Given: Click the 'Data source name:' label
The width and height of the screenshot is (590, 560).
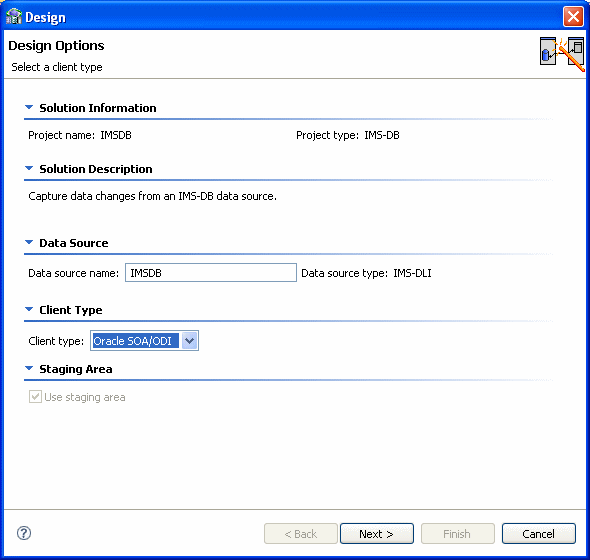Looking at the screenshot, I should tap(73, 273).
